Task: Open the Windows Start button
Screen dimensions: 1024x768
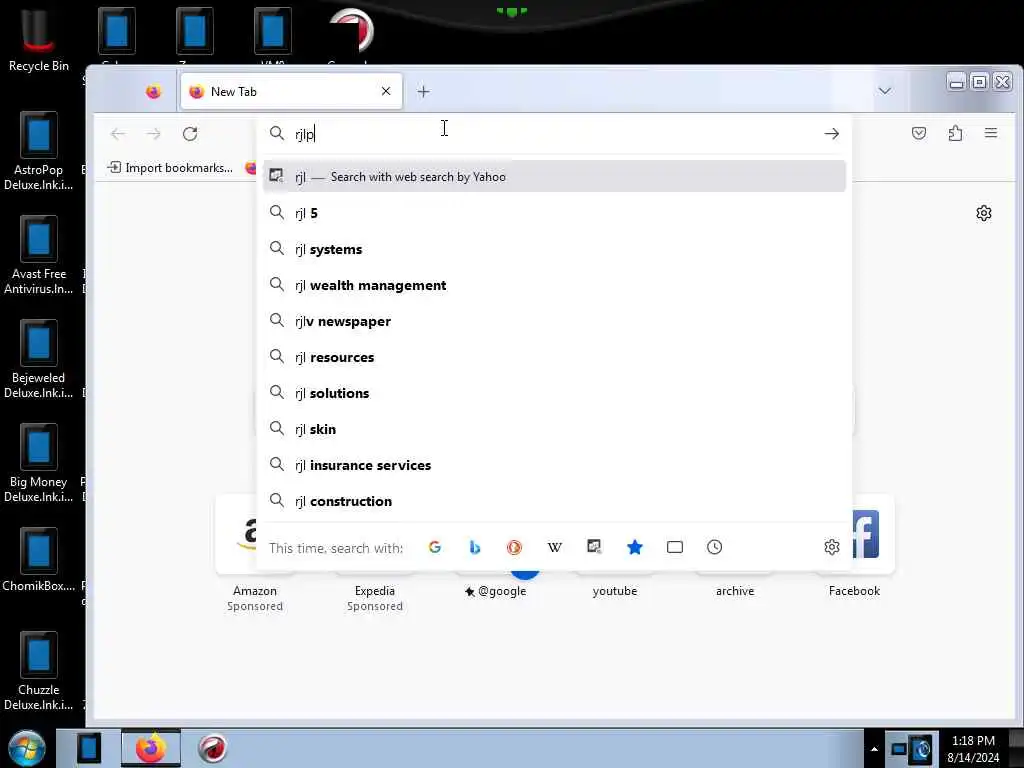Action: 26,748
